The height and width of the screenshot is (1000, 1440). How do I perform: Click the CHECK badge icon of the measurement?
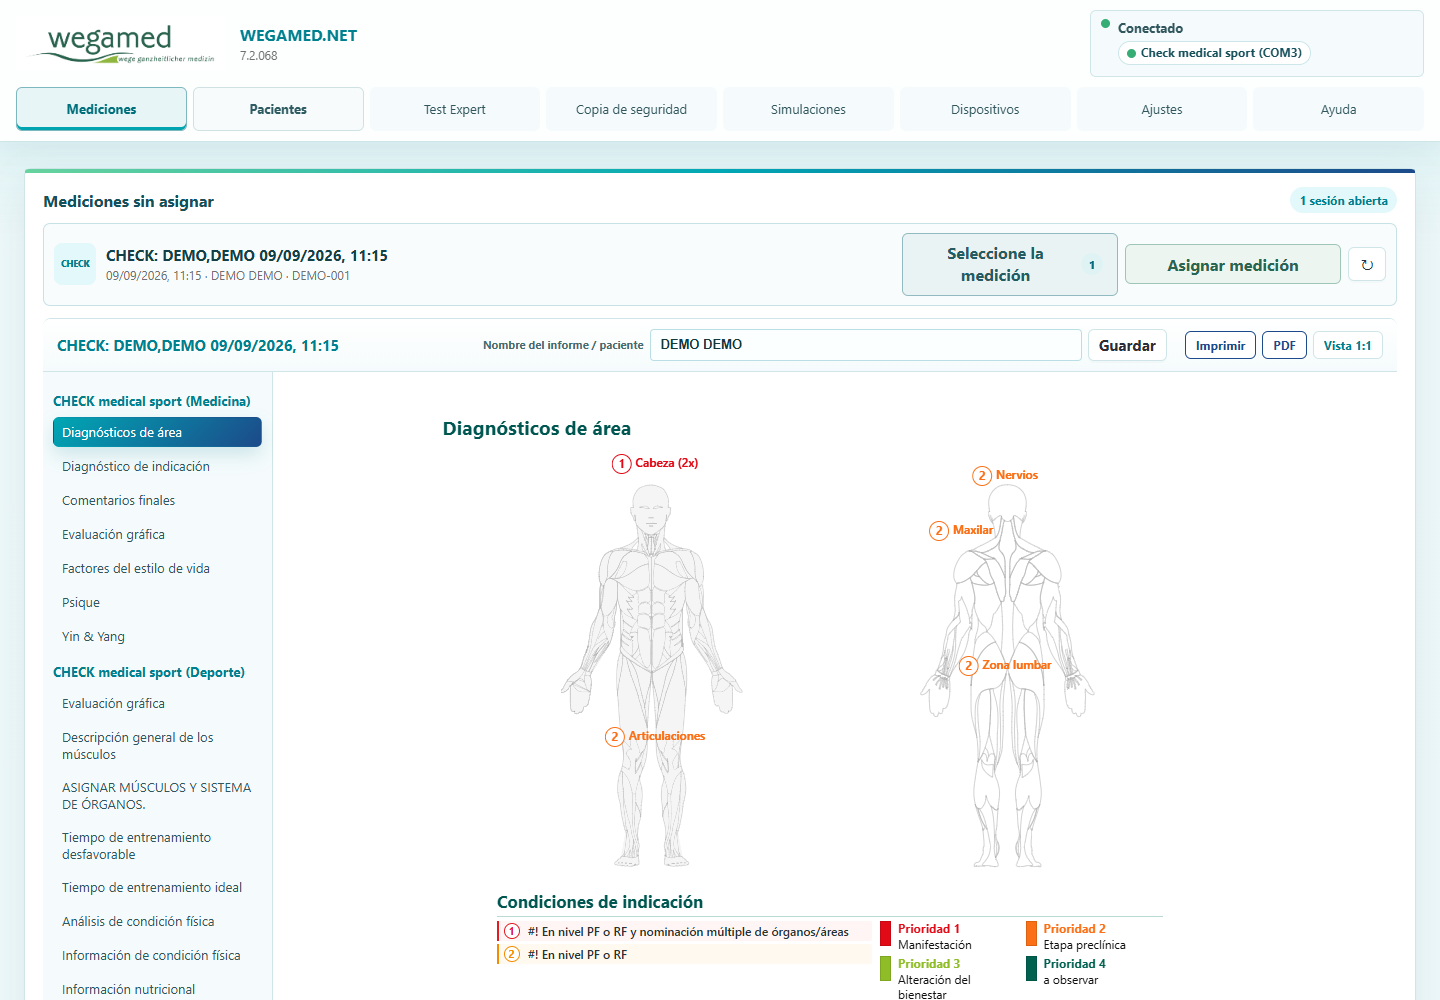[75, 264]
